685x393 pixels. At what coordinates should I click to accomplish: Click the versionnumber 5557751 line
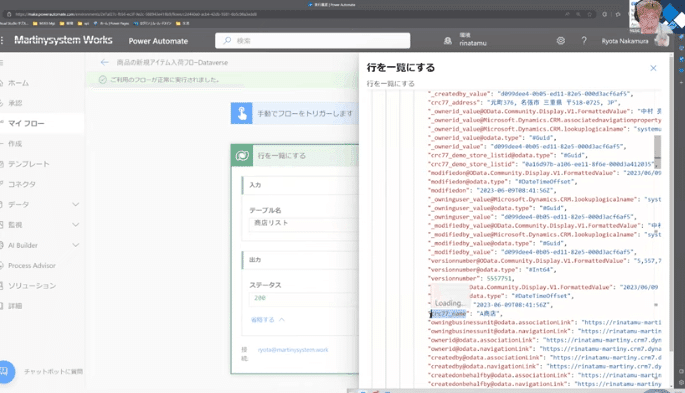pos(472,279)
